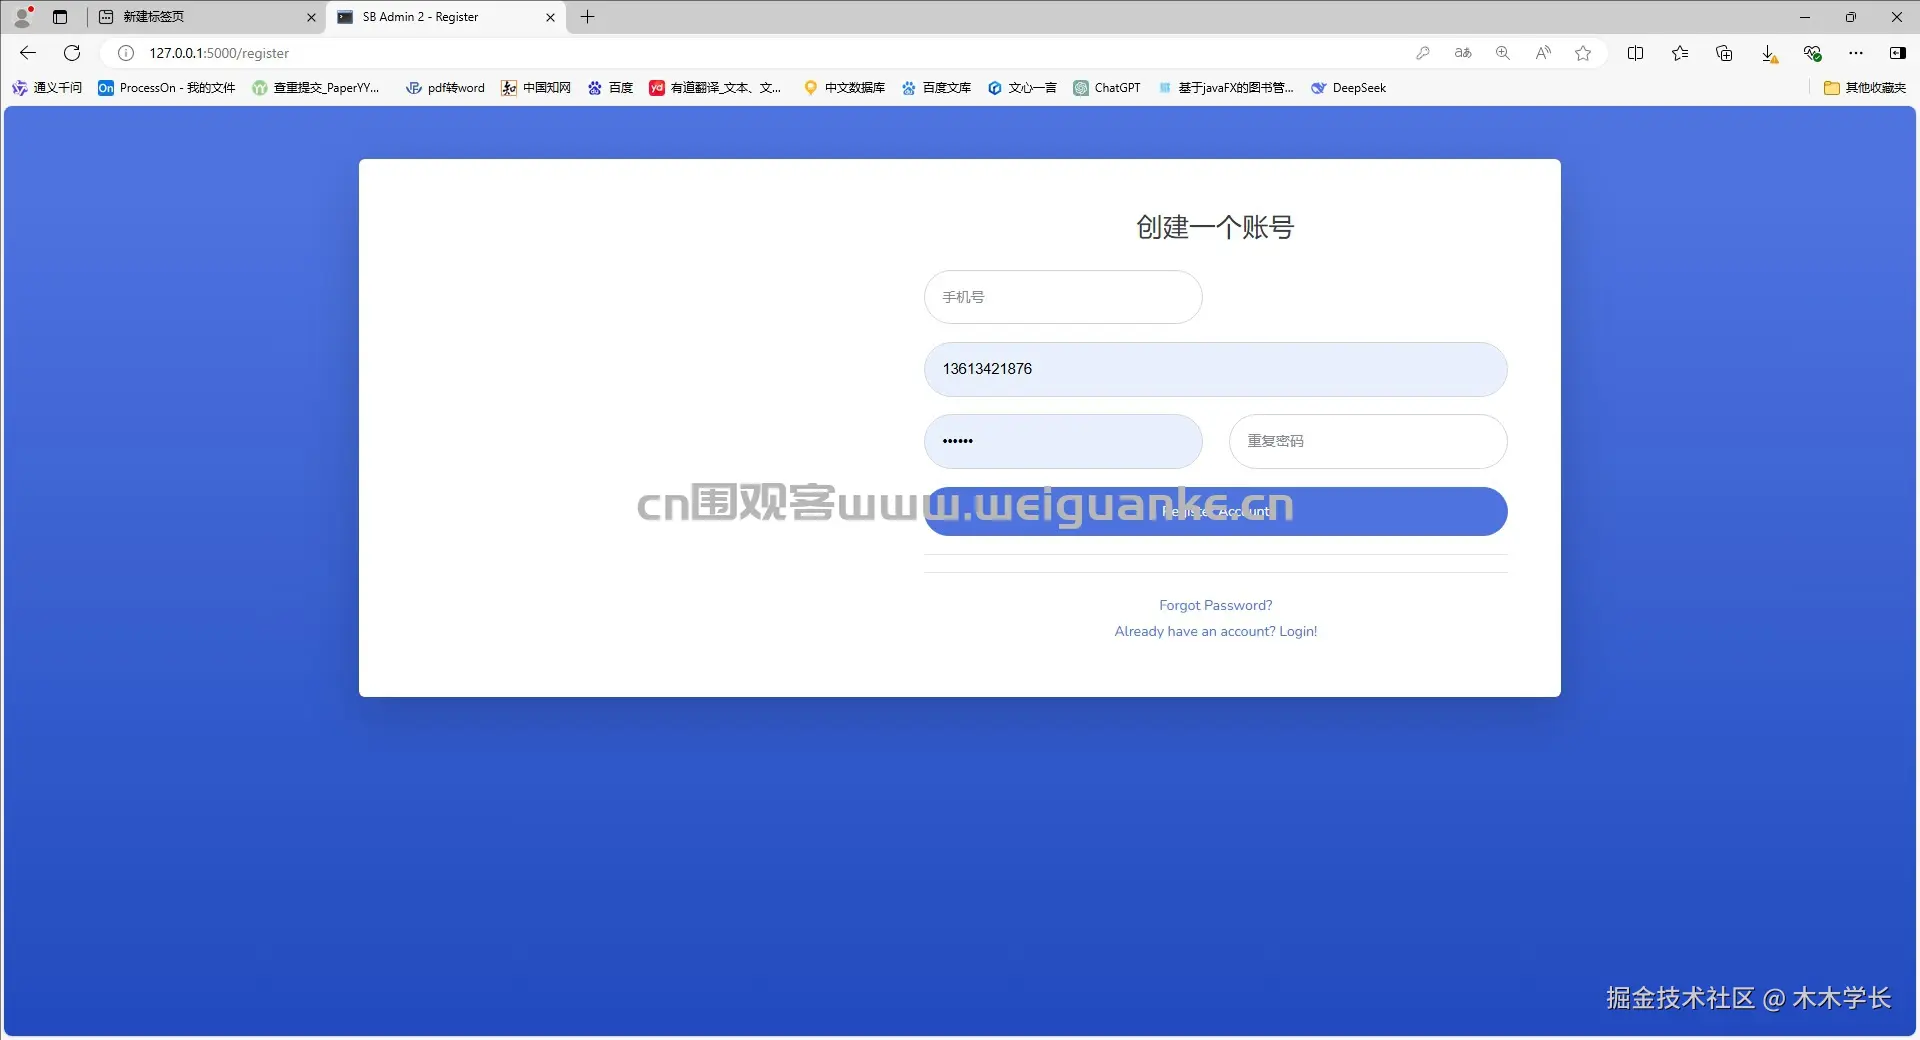1920x1040 pixels.
Task: Open the collections icon
Action: click(1724, 53)
